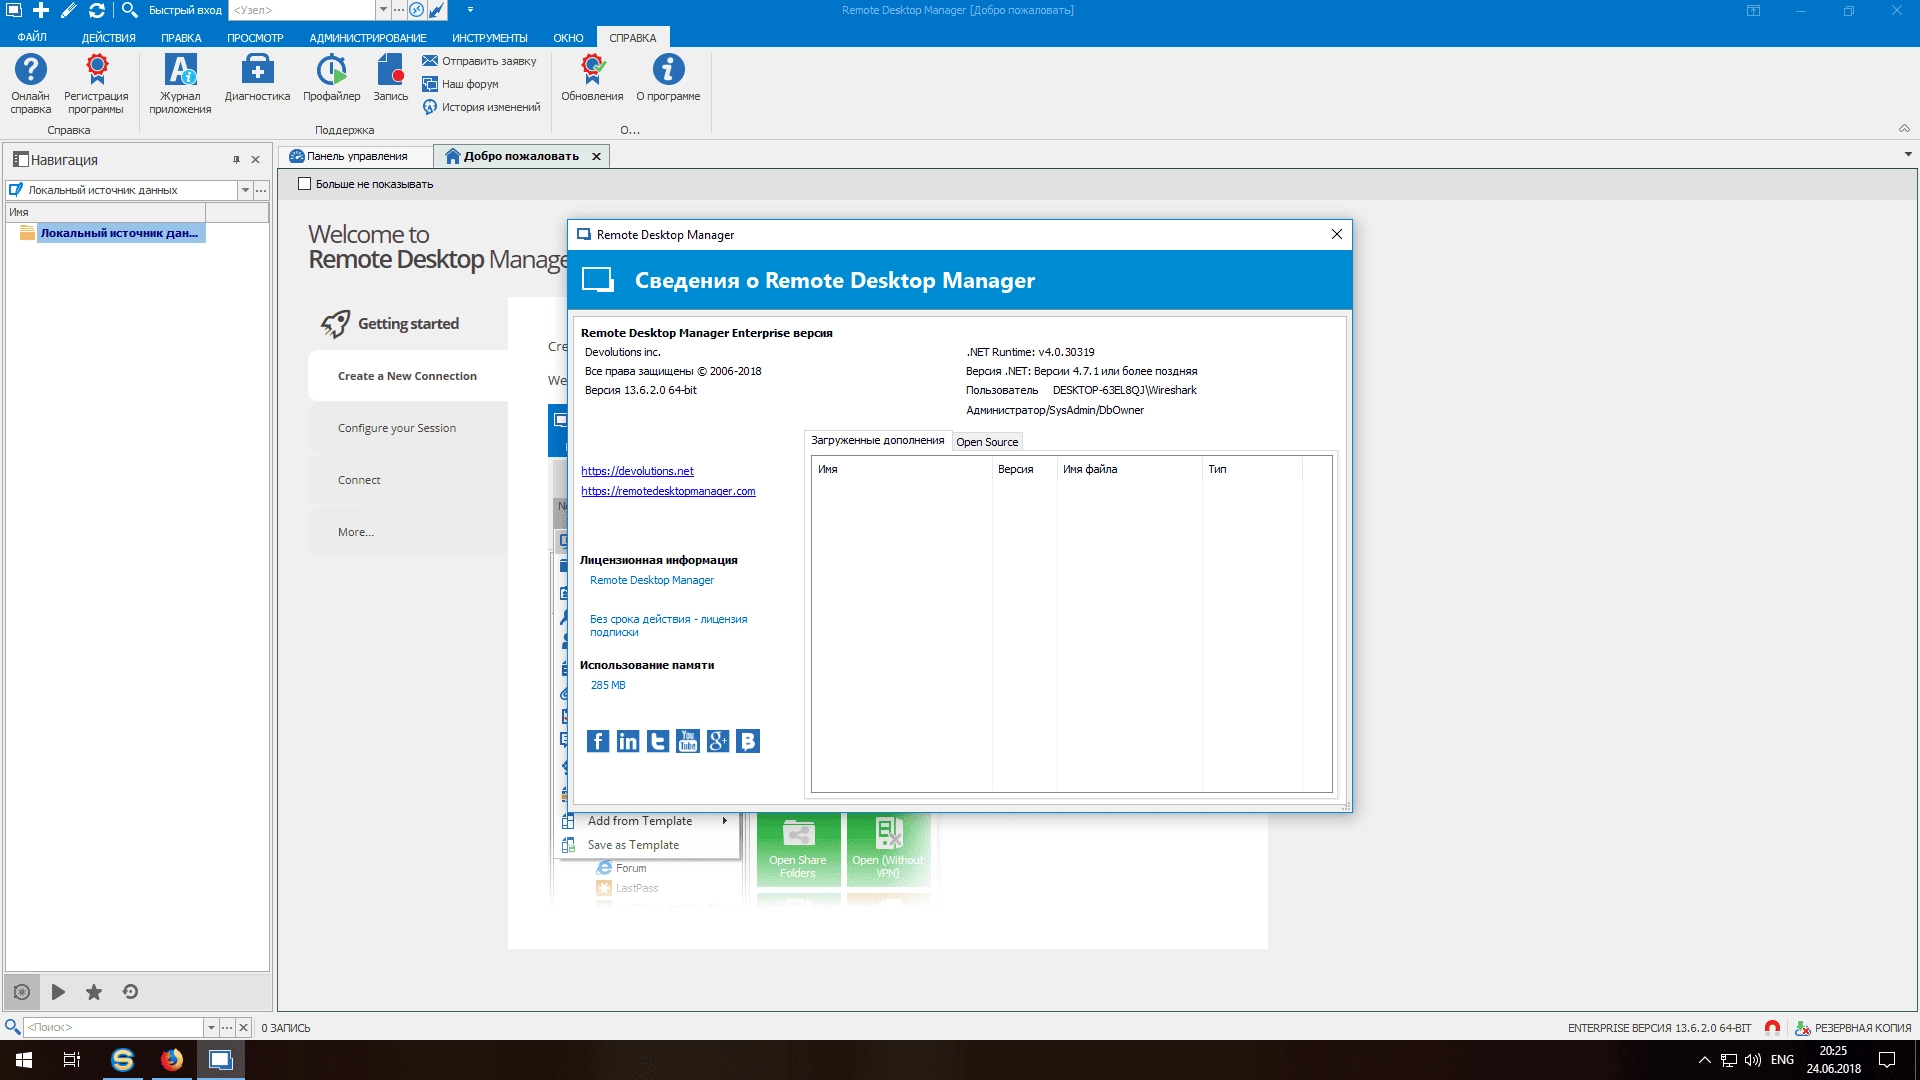
Task: Click the Имя column header in add-ons table
Action: click(x=902, y=469)
